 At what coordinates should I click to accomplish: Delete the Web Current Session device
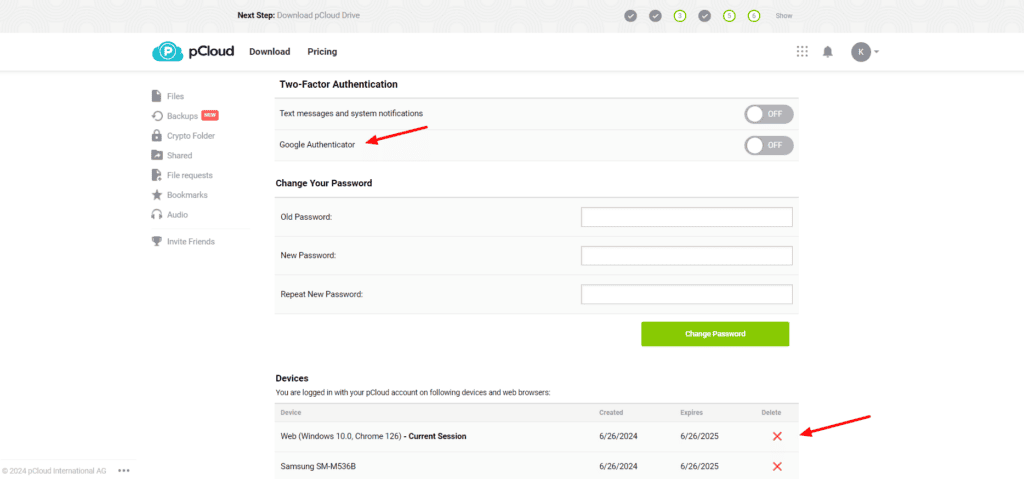tap(777, 437)
